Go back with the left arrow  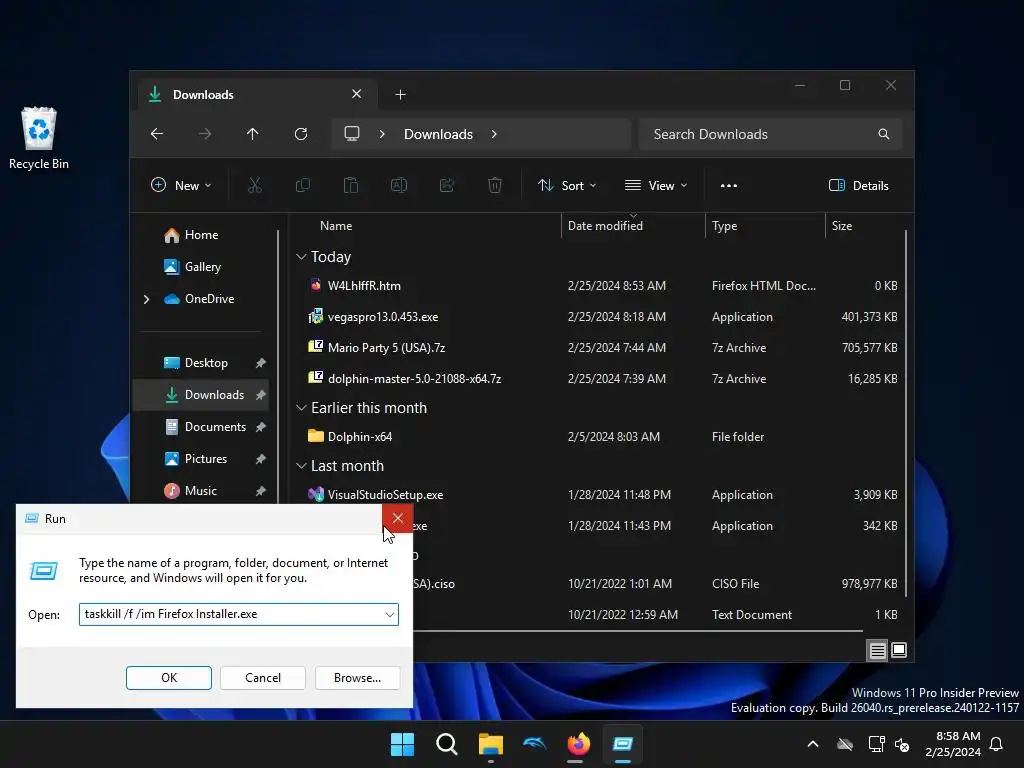(x=157, y=134)
